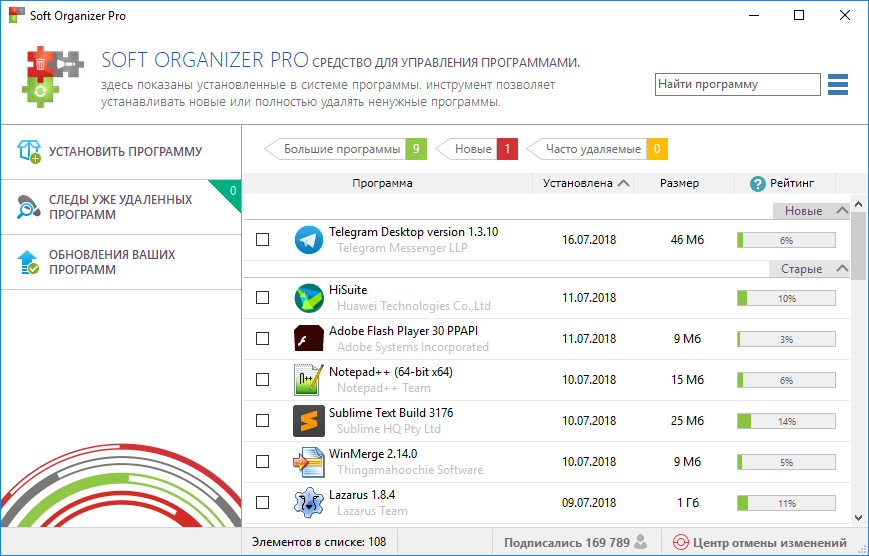The width and height of the screenshot is (869, 556).
Task: Tick the Adobe Flash Player 30 PPAPI checkbox
Action: pyautogui.click(x=263, y=339)
